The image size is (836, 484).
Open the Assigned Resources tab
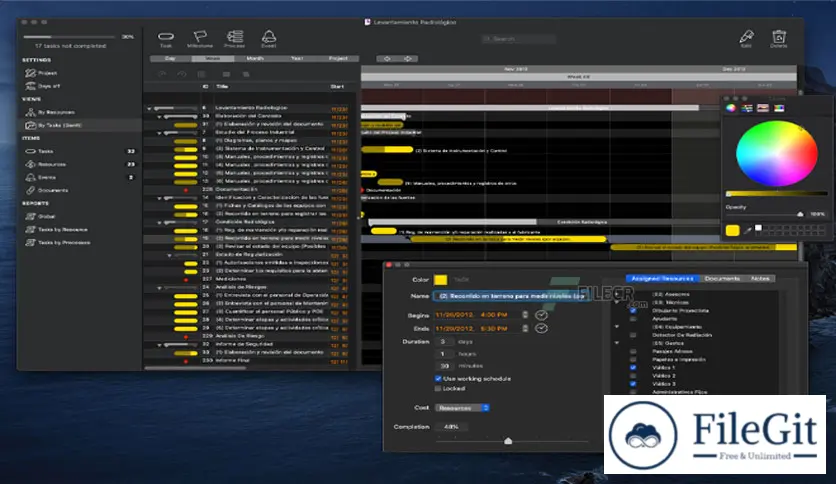663,278
